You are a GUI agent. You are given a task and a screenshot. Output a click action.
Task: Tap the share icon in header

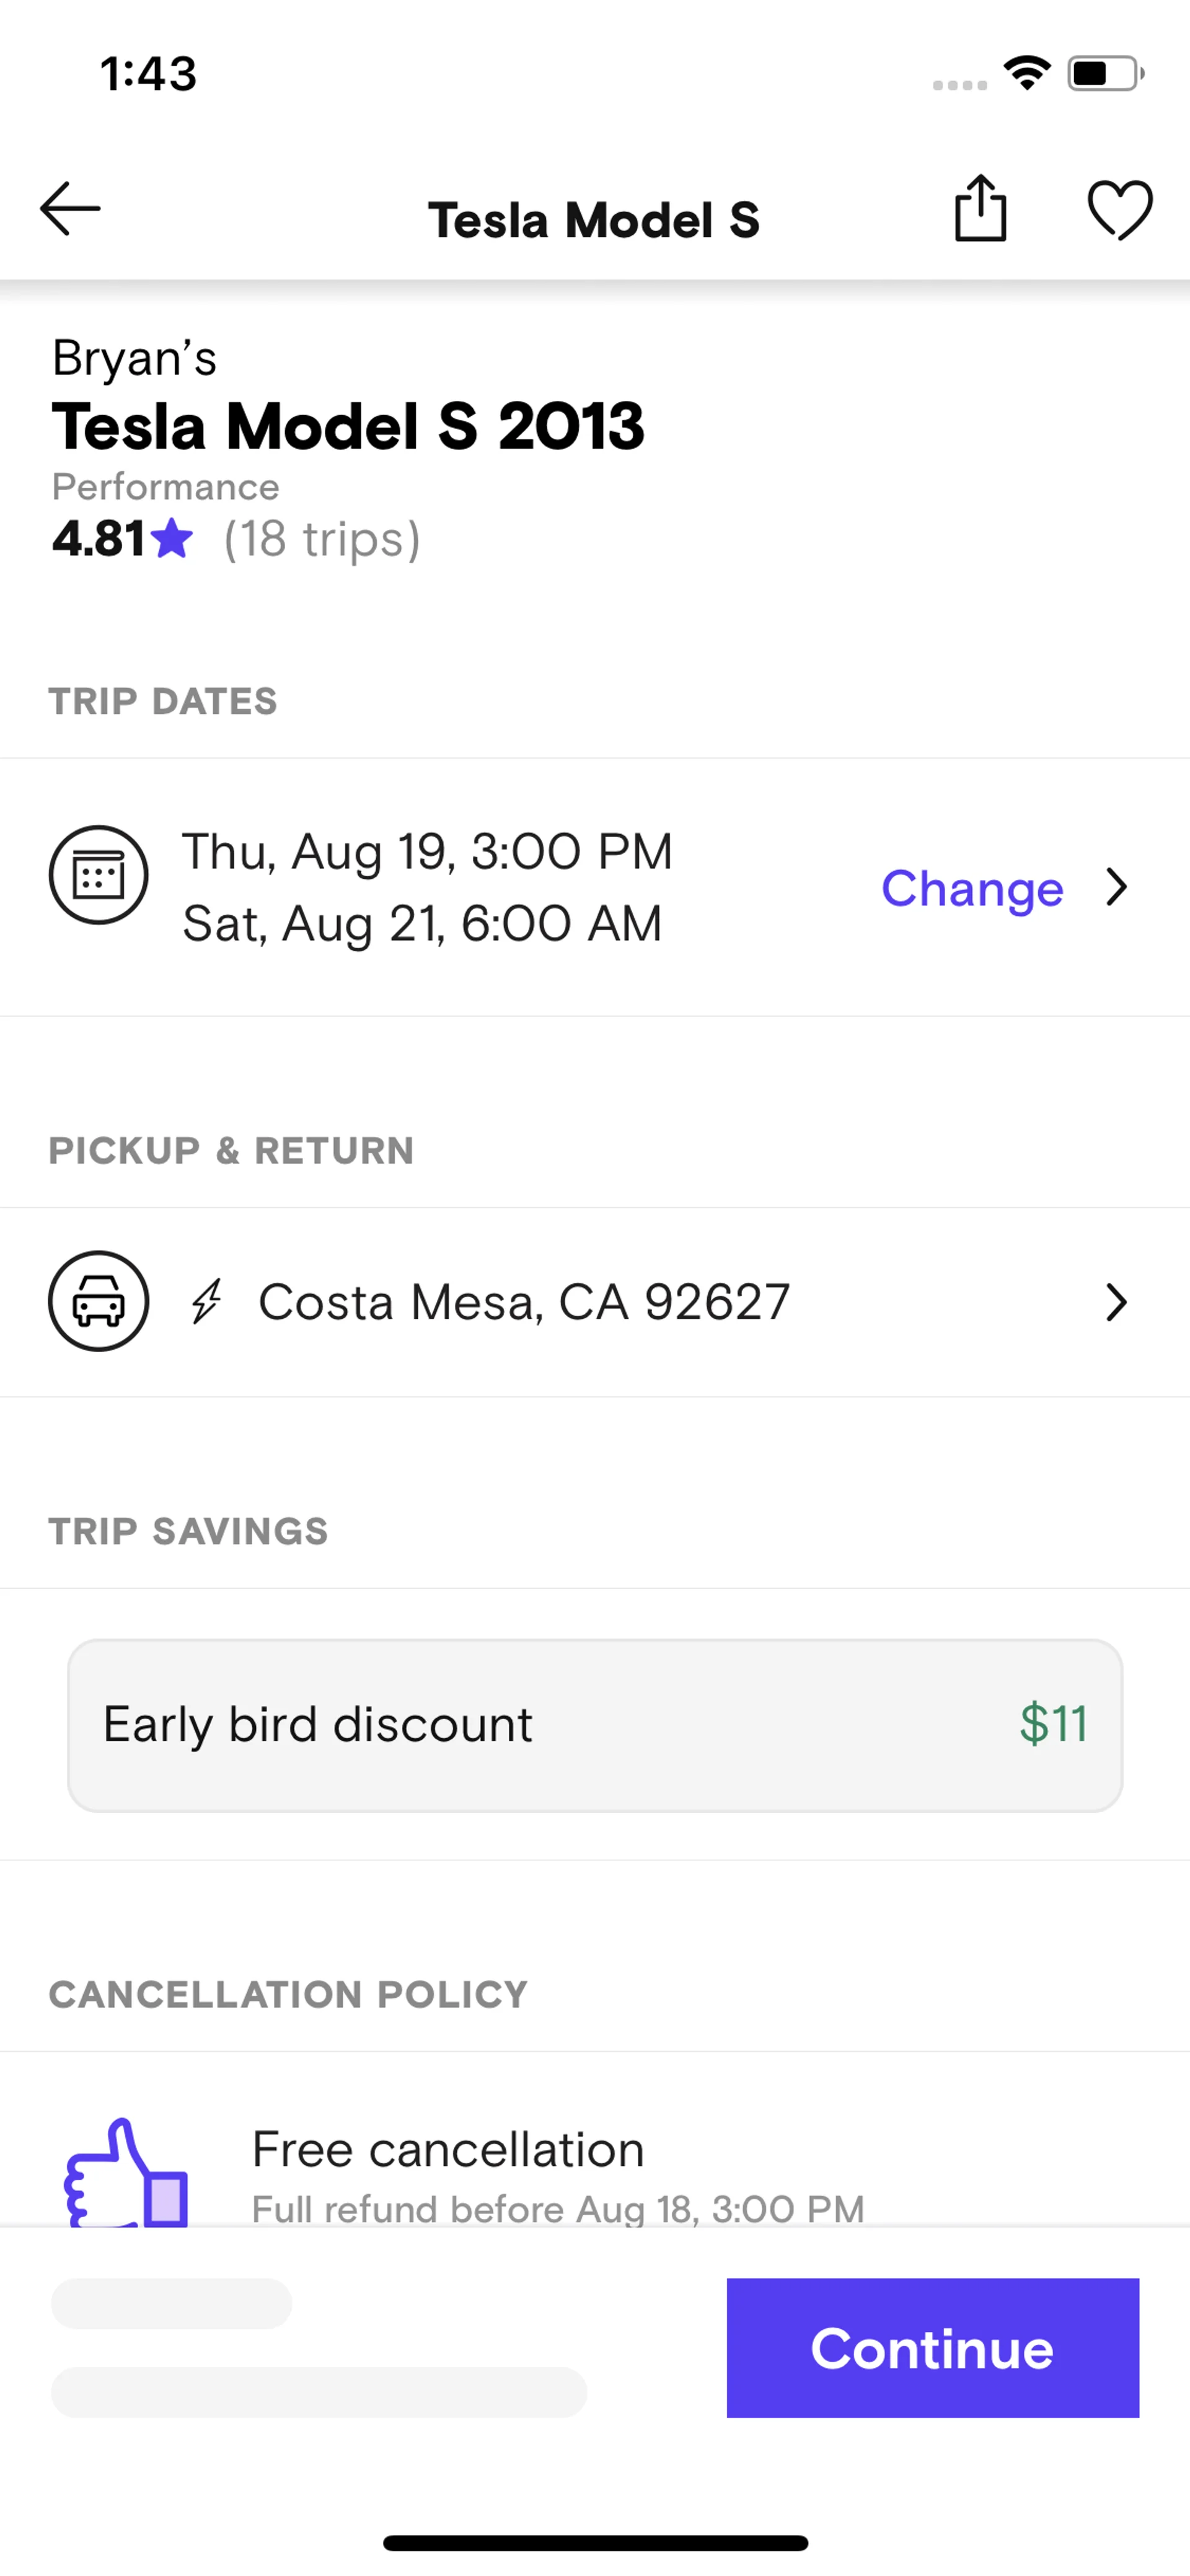tap(980, 209)
